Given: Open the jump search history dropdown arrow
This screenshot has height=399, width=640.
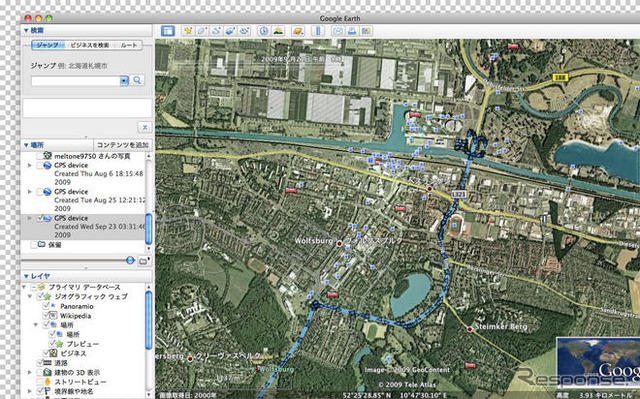Looking at the screenshot, I should pyautogui.click(x=124, y=81).
